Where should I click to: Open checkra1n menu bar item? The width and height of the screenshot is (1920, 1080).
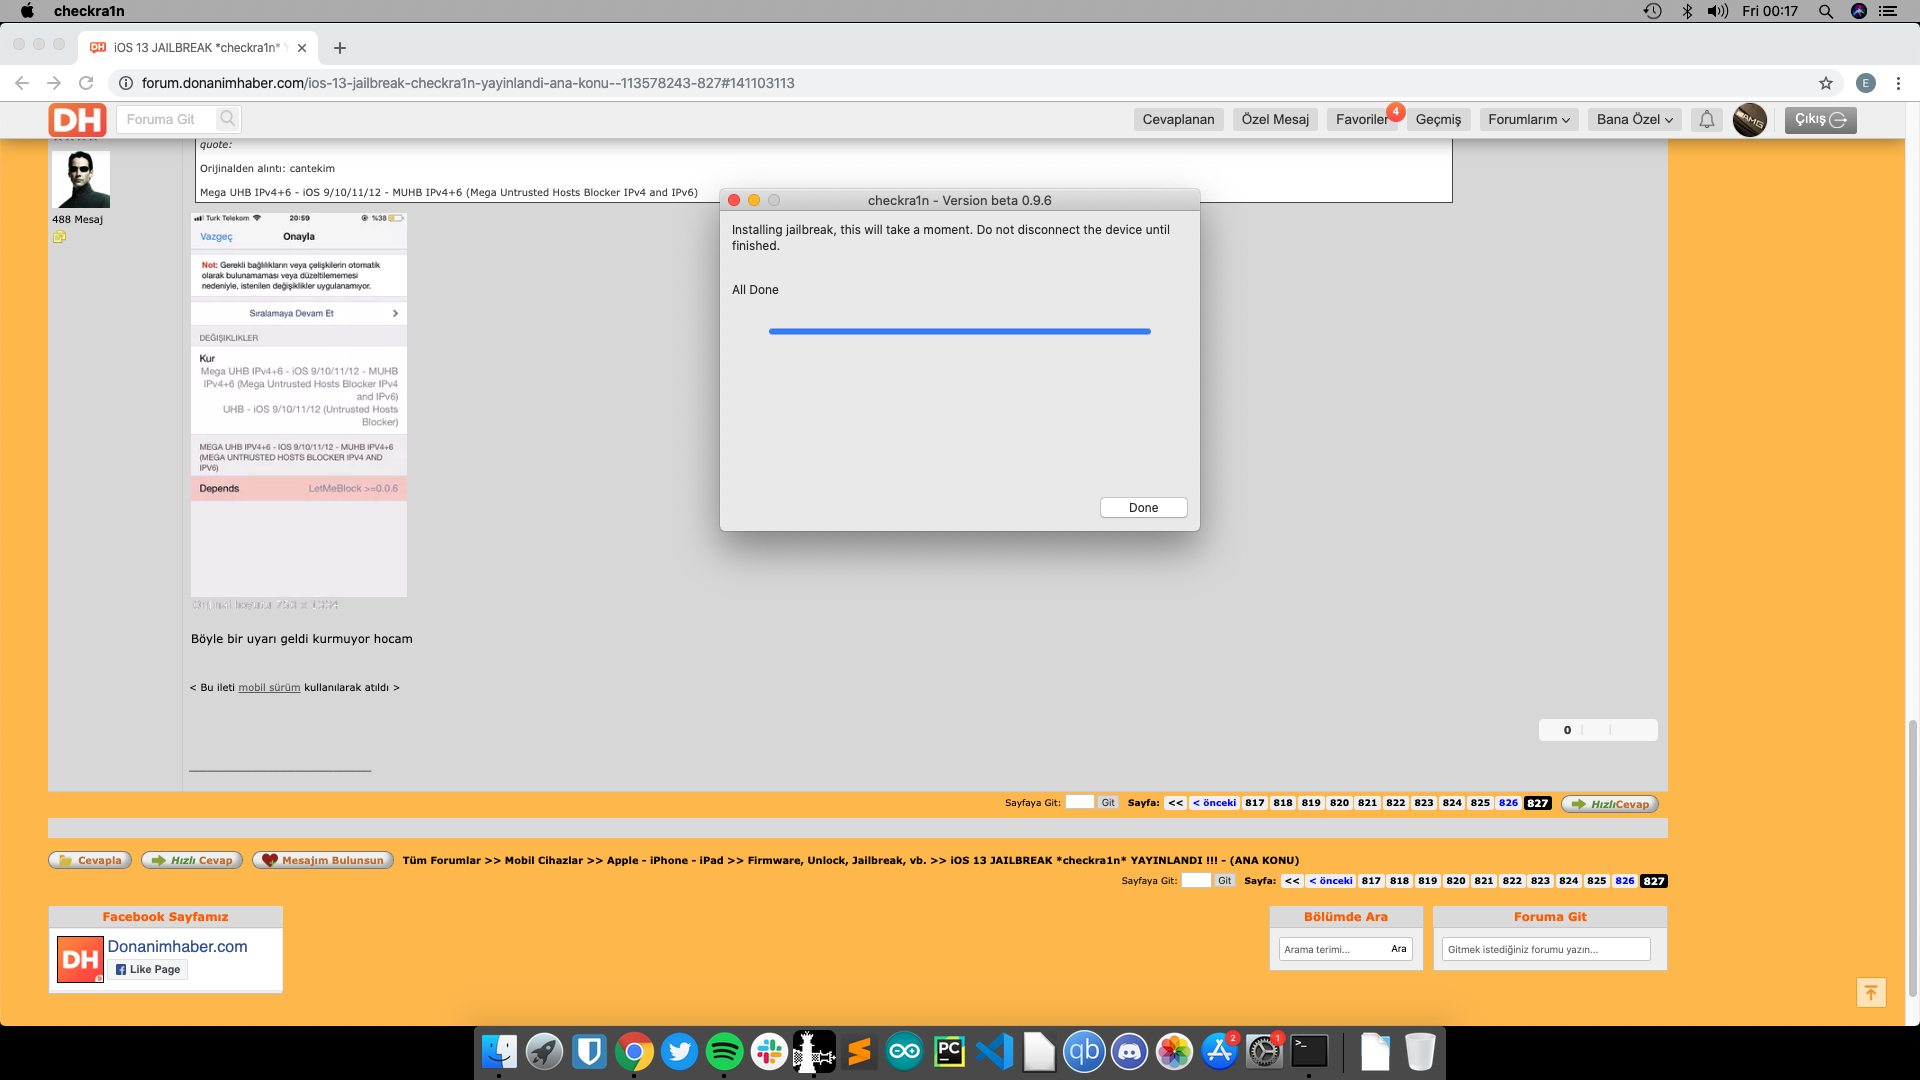click(89, 11)
